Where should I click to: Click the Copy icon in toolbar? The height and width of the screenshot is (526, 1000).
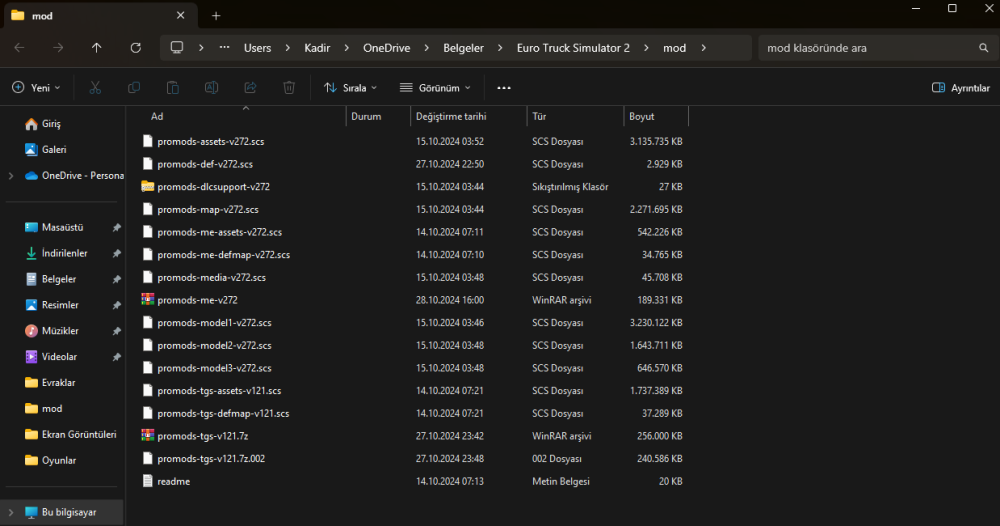pos(134,88)
